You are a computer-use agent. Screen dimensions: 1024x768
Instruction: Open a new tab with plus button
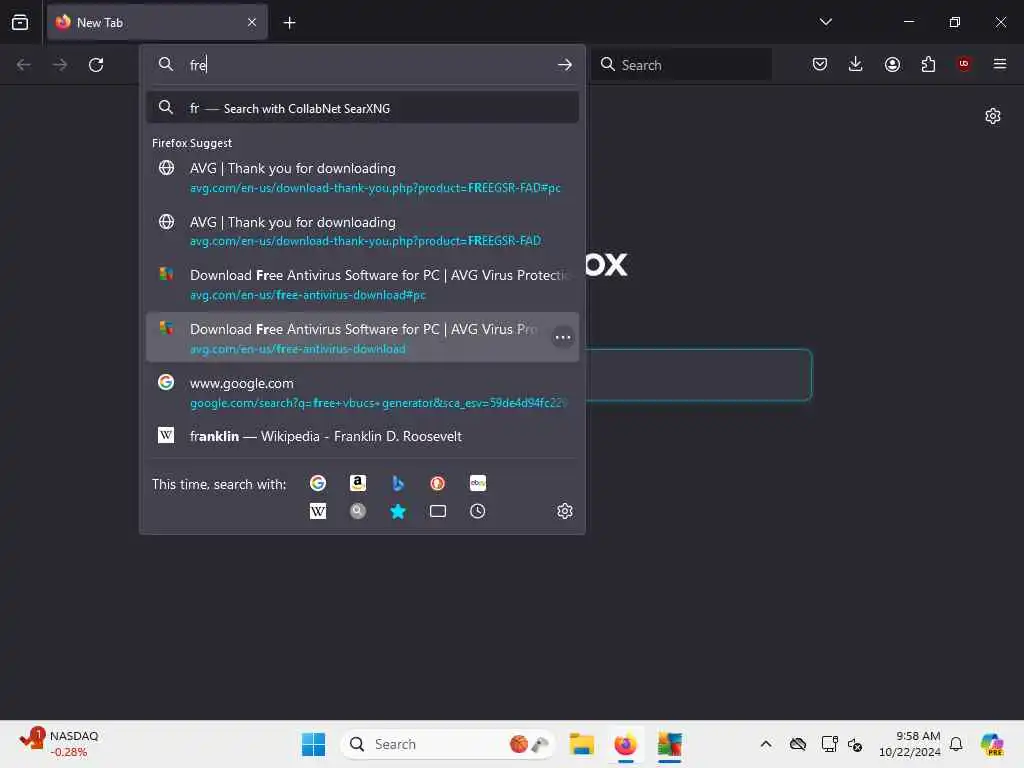289,23
